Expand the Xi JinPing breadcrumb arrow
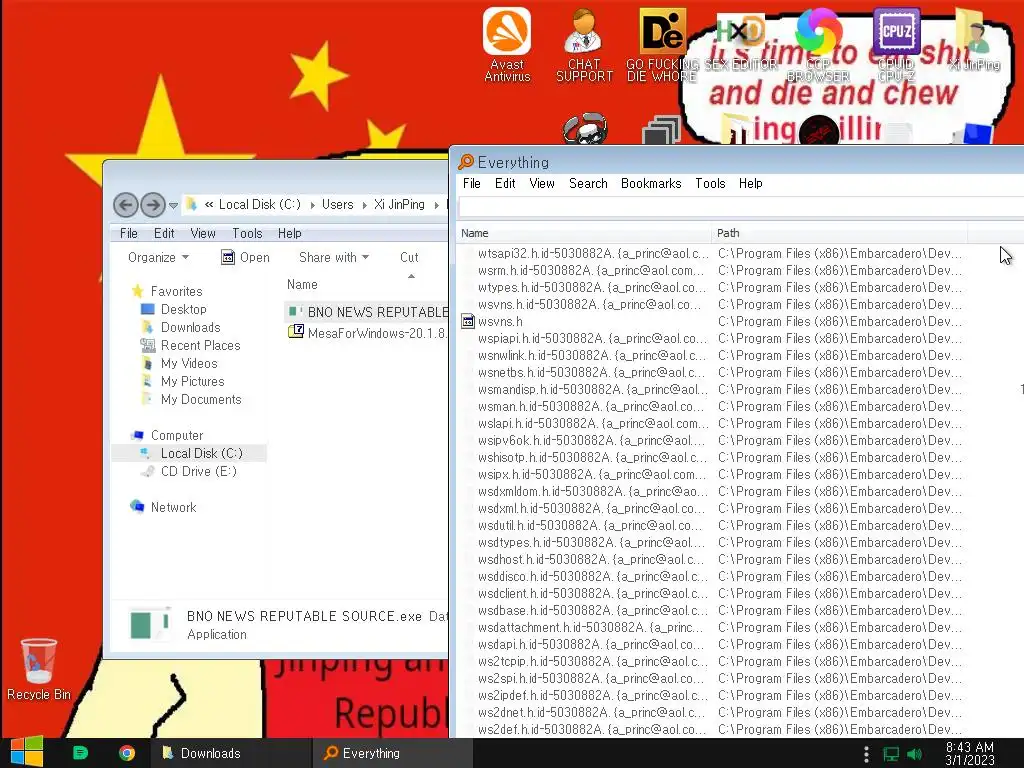 tap(436, 205)
